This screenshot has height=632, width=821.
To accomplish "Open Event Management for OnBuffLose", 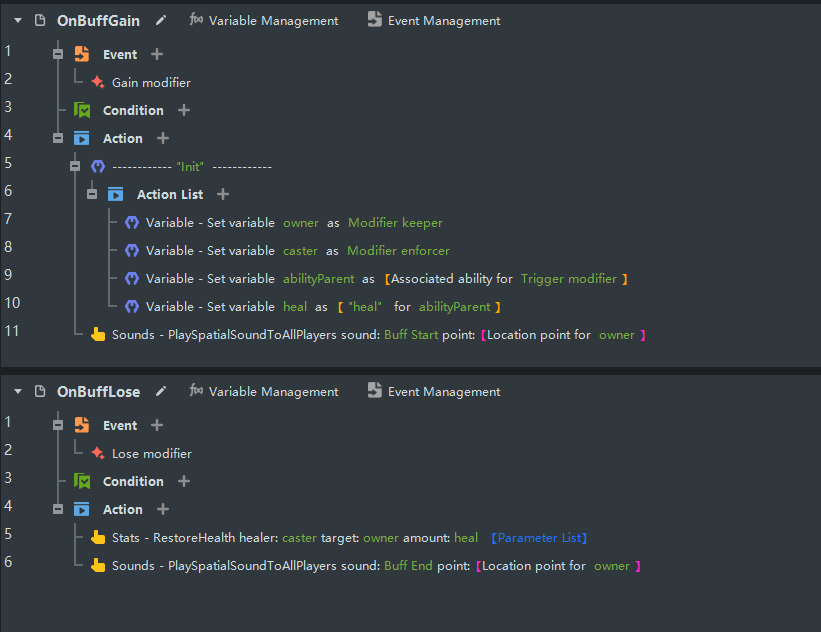I will [x=434, y=391].
